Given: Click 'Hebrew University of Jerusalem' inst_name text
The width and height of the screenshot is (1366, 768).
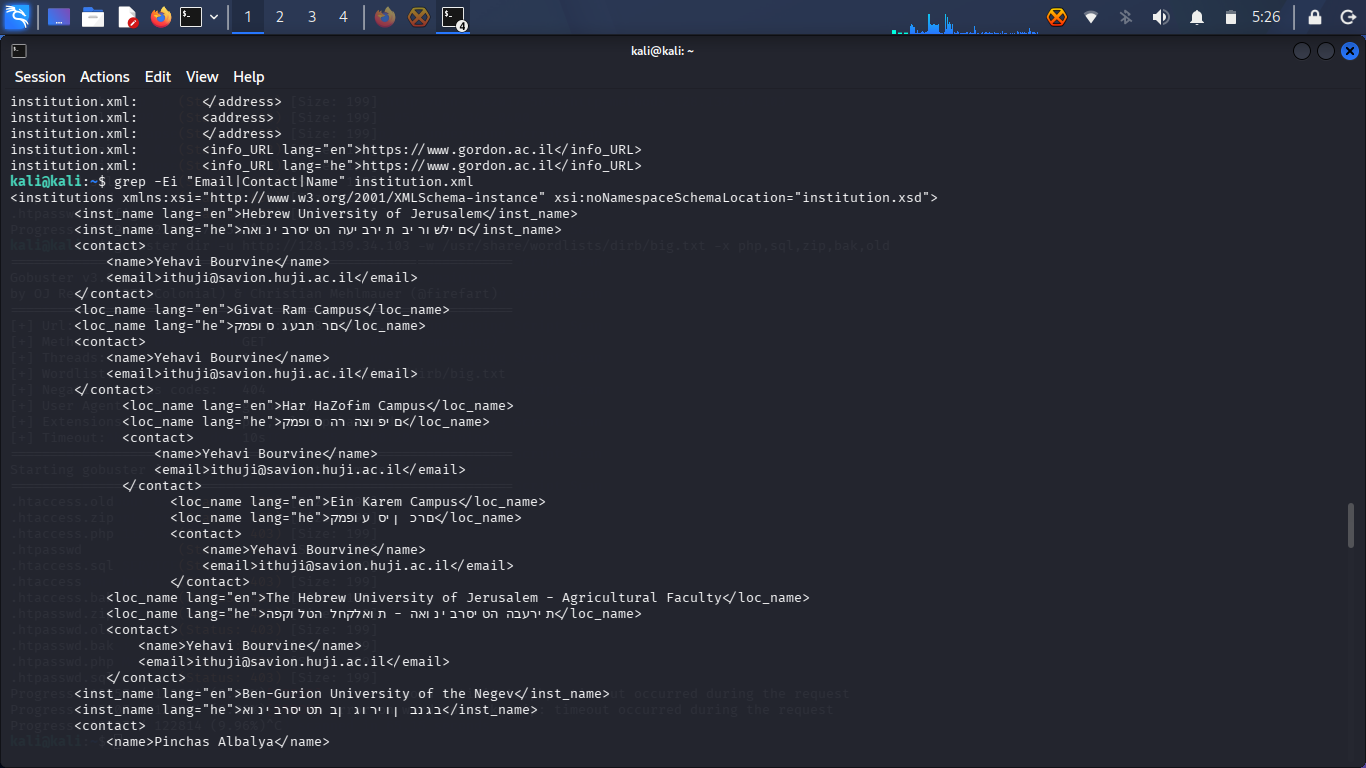Looking at the screenshot, I should tap(362, 214).
